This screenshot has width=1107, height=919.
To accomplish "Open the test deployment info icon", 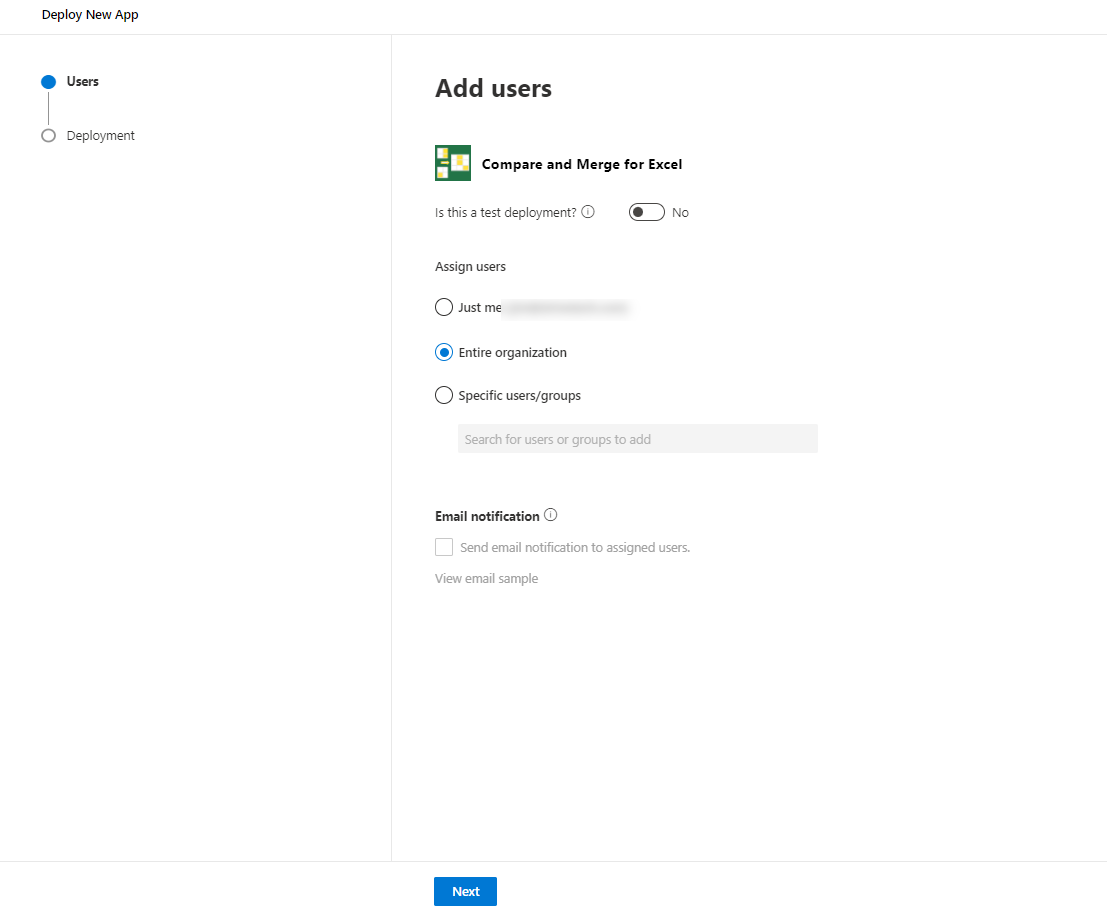I will click(x=587, y=212).
